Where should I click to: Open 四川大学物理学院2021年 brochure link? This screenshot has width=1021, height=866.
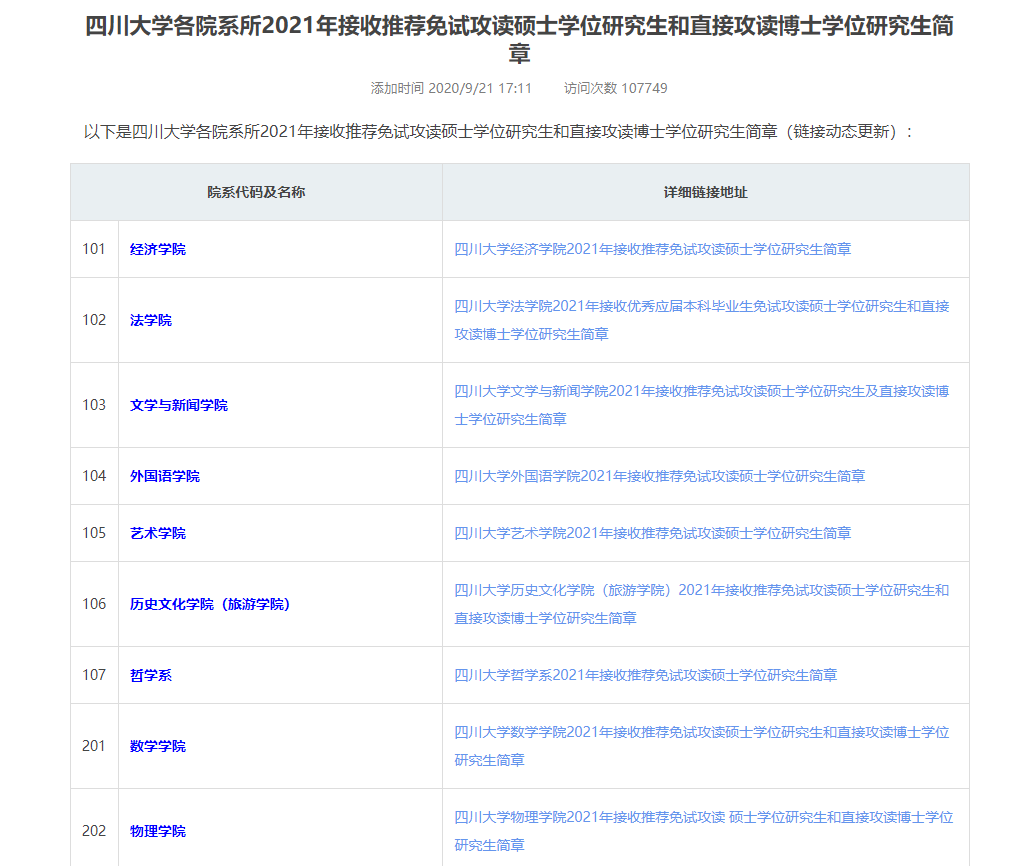click(703, 831)
